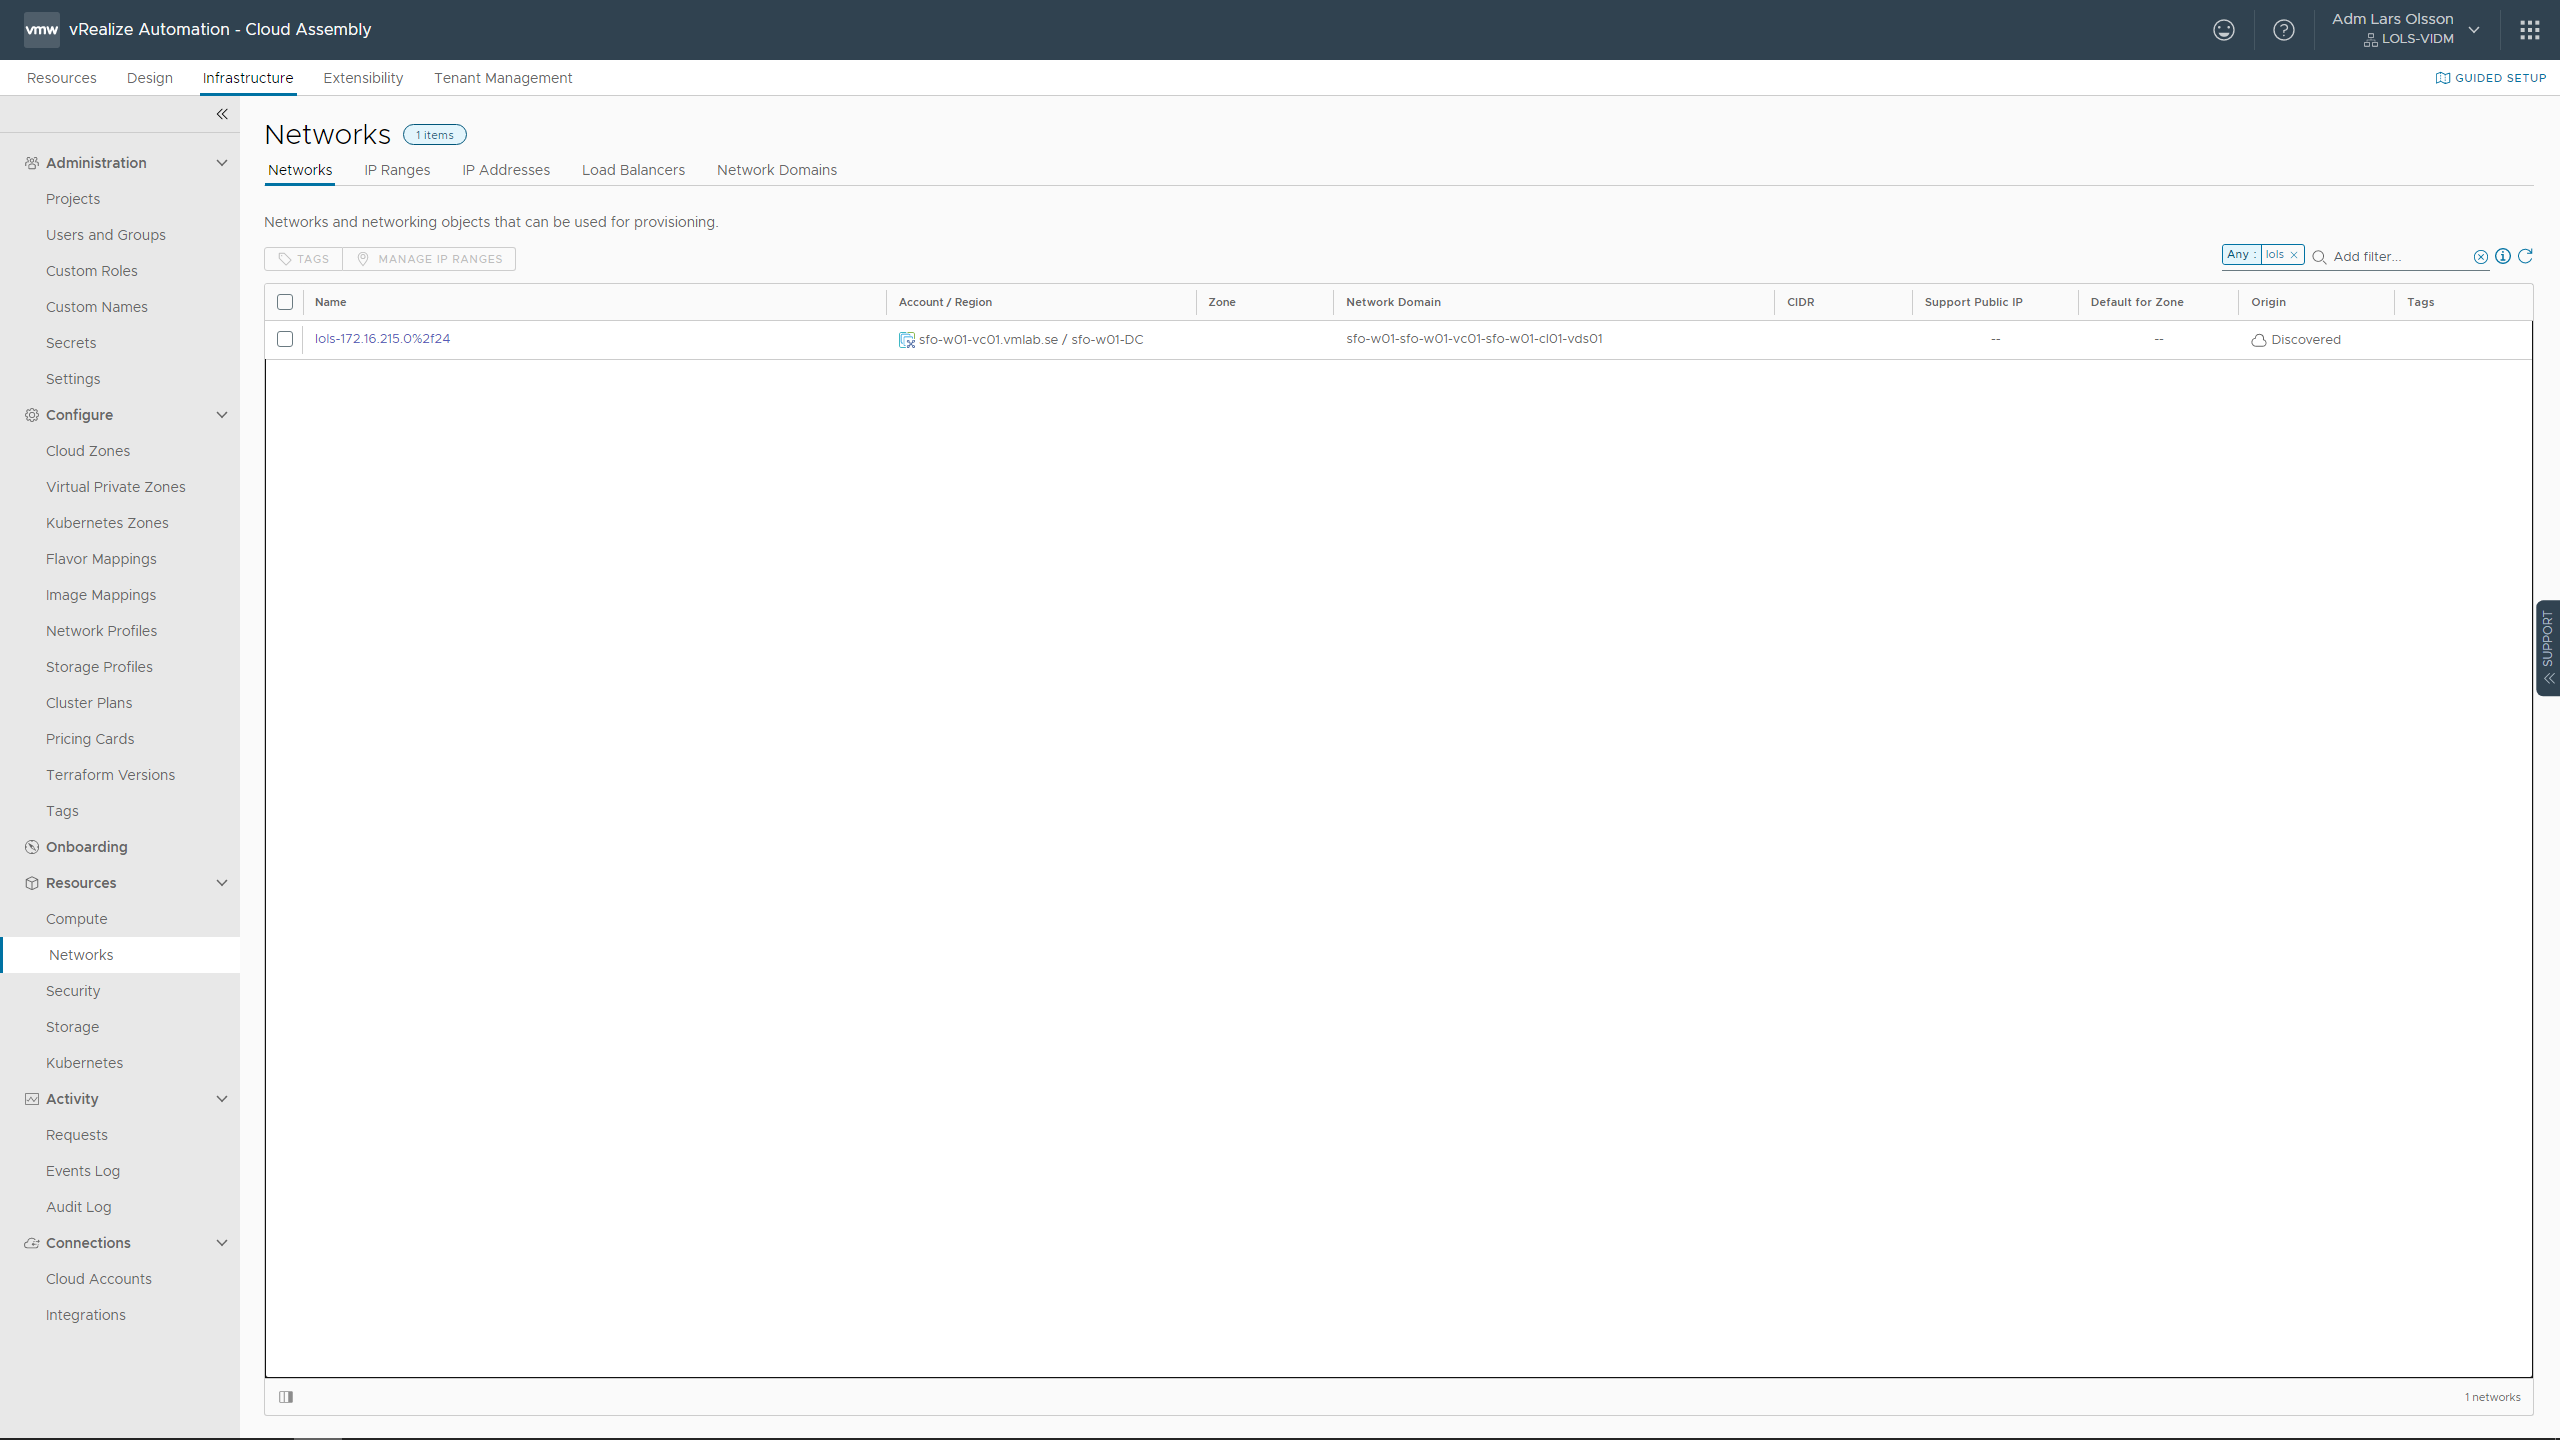
Task: Collapse the Resources section
Action: coord(222,883)
